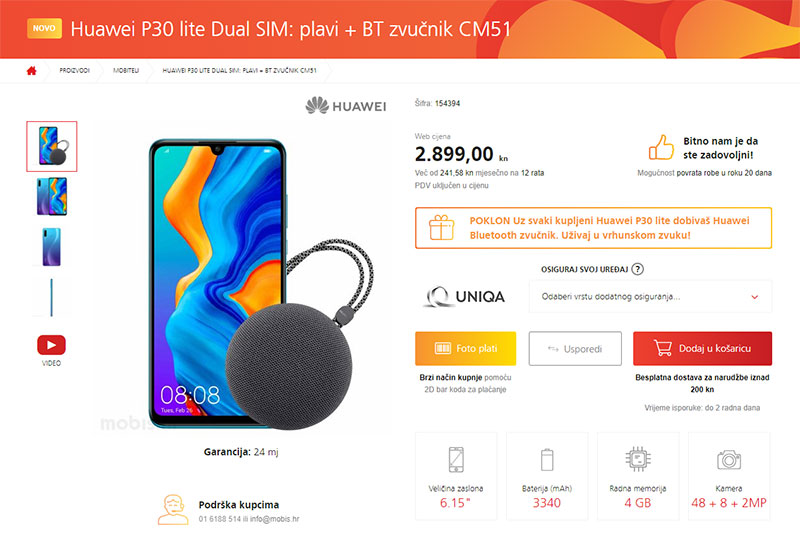This screenshot has width=800, height=533.
Task: Open the additional insurance type dropdown
Action: pos(650,297)
